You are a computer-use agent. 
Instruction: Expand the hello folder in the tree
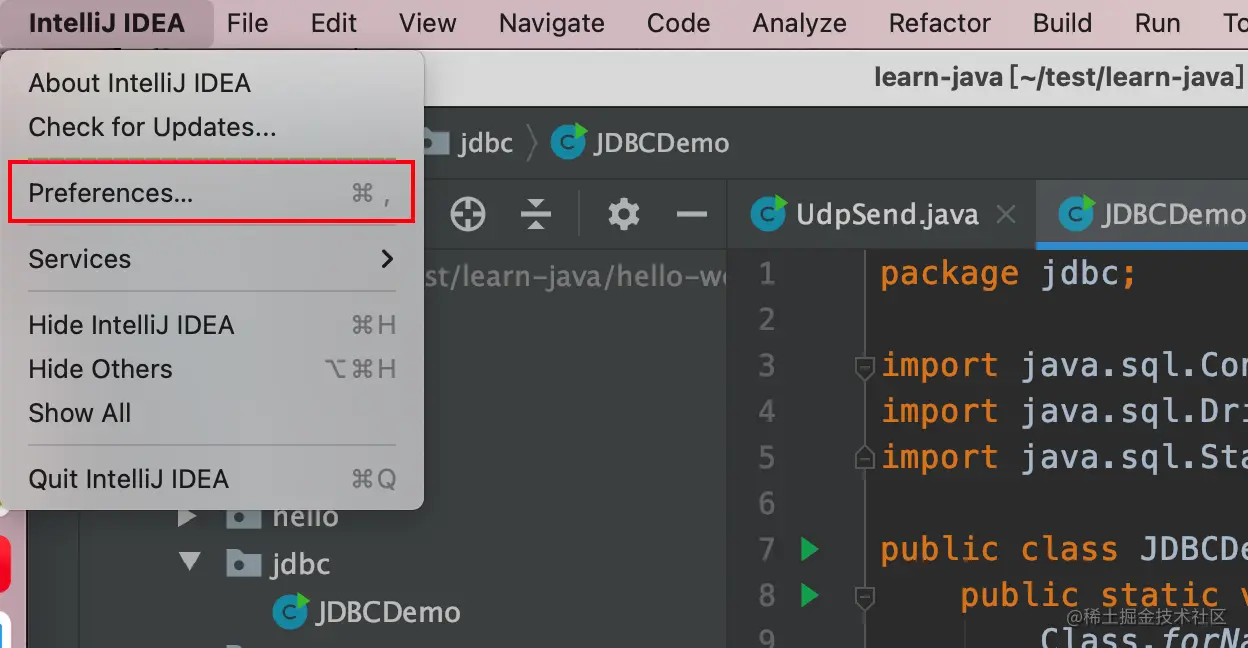(187, 517)
